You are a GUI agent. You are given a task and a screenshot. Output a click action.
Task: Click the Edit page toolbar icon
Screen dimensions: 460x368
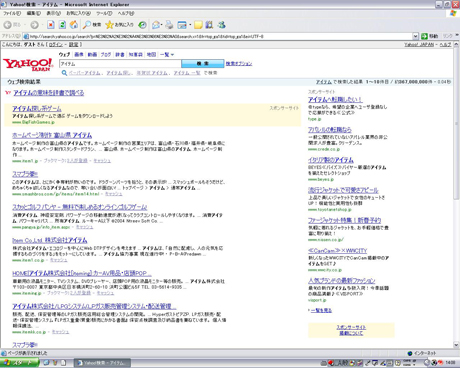click(182, 25)
